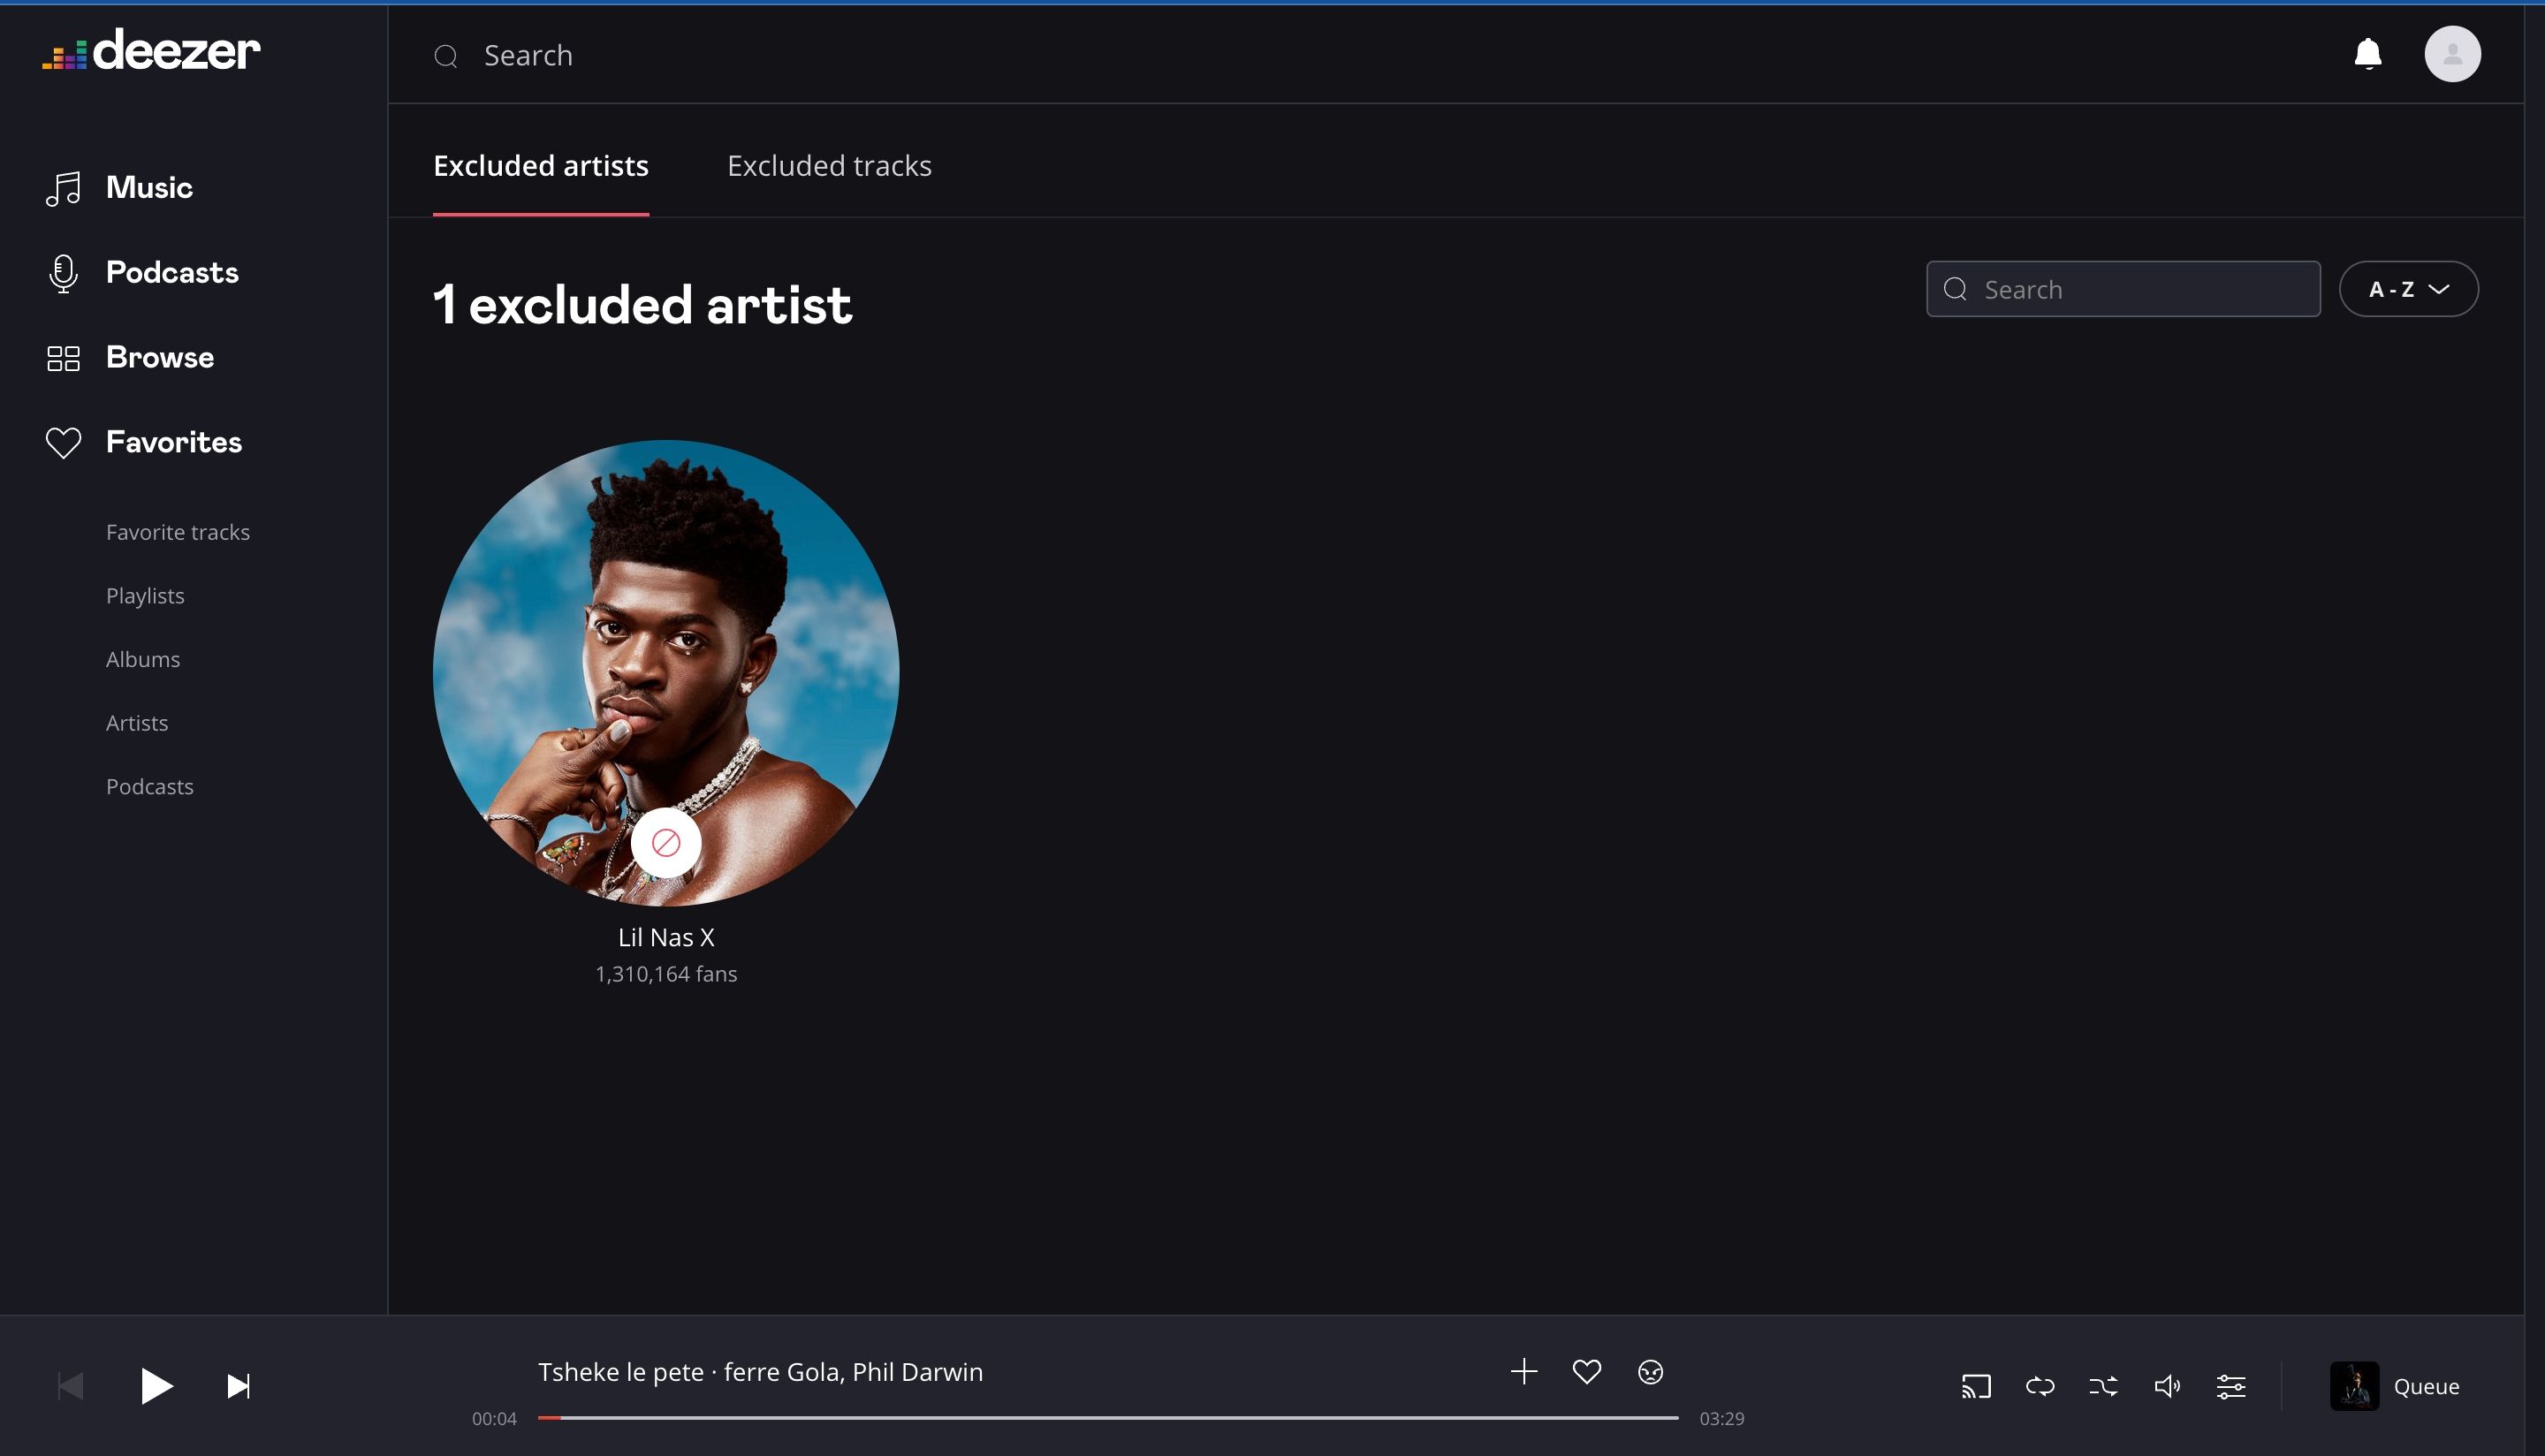This screenshot has height=1456, width=2545.
Task: Select the Podcasts section in the sidebar
Action: [x=172, y=272]
